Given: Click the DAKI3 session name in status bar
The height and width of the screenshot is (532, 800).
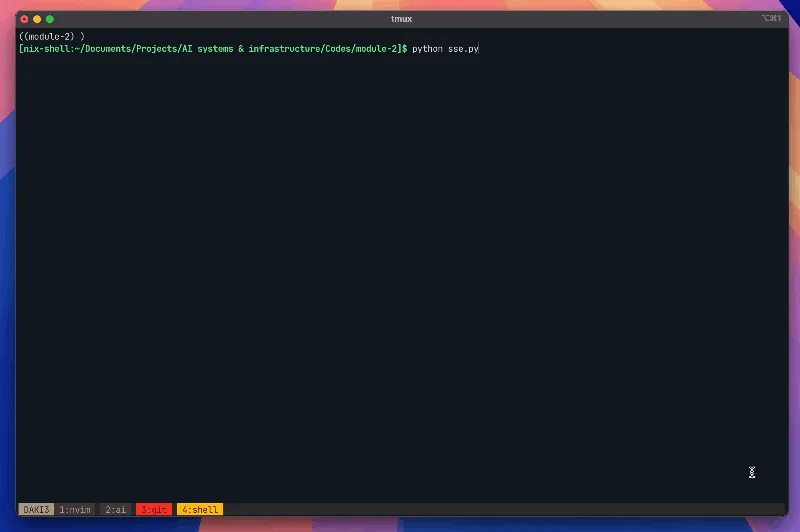Looking at the screenshot, I should 36,509.
